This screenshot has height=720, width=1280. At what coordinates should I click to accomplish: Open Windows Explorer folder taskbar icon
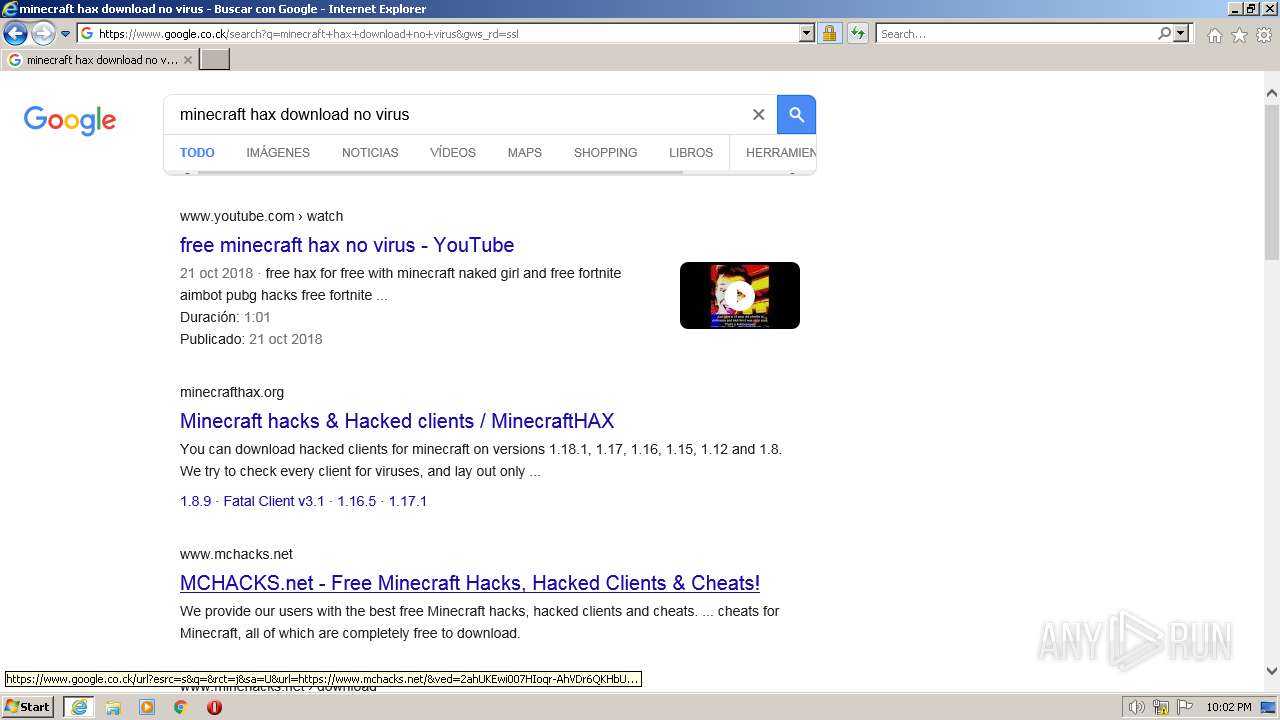113,707
